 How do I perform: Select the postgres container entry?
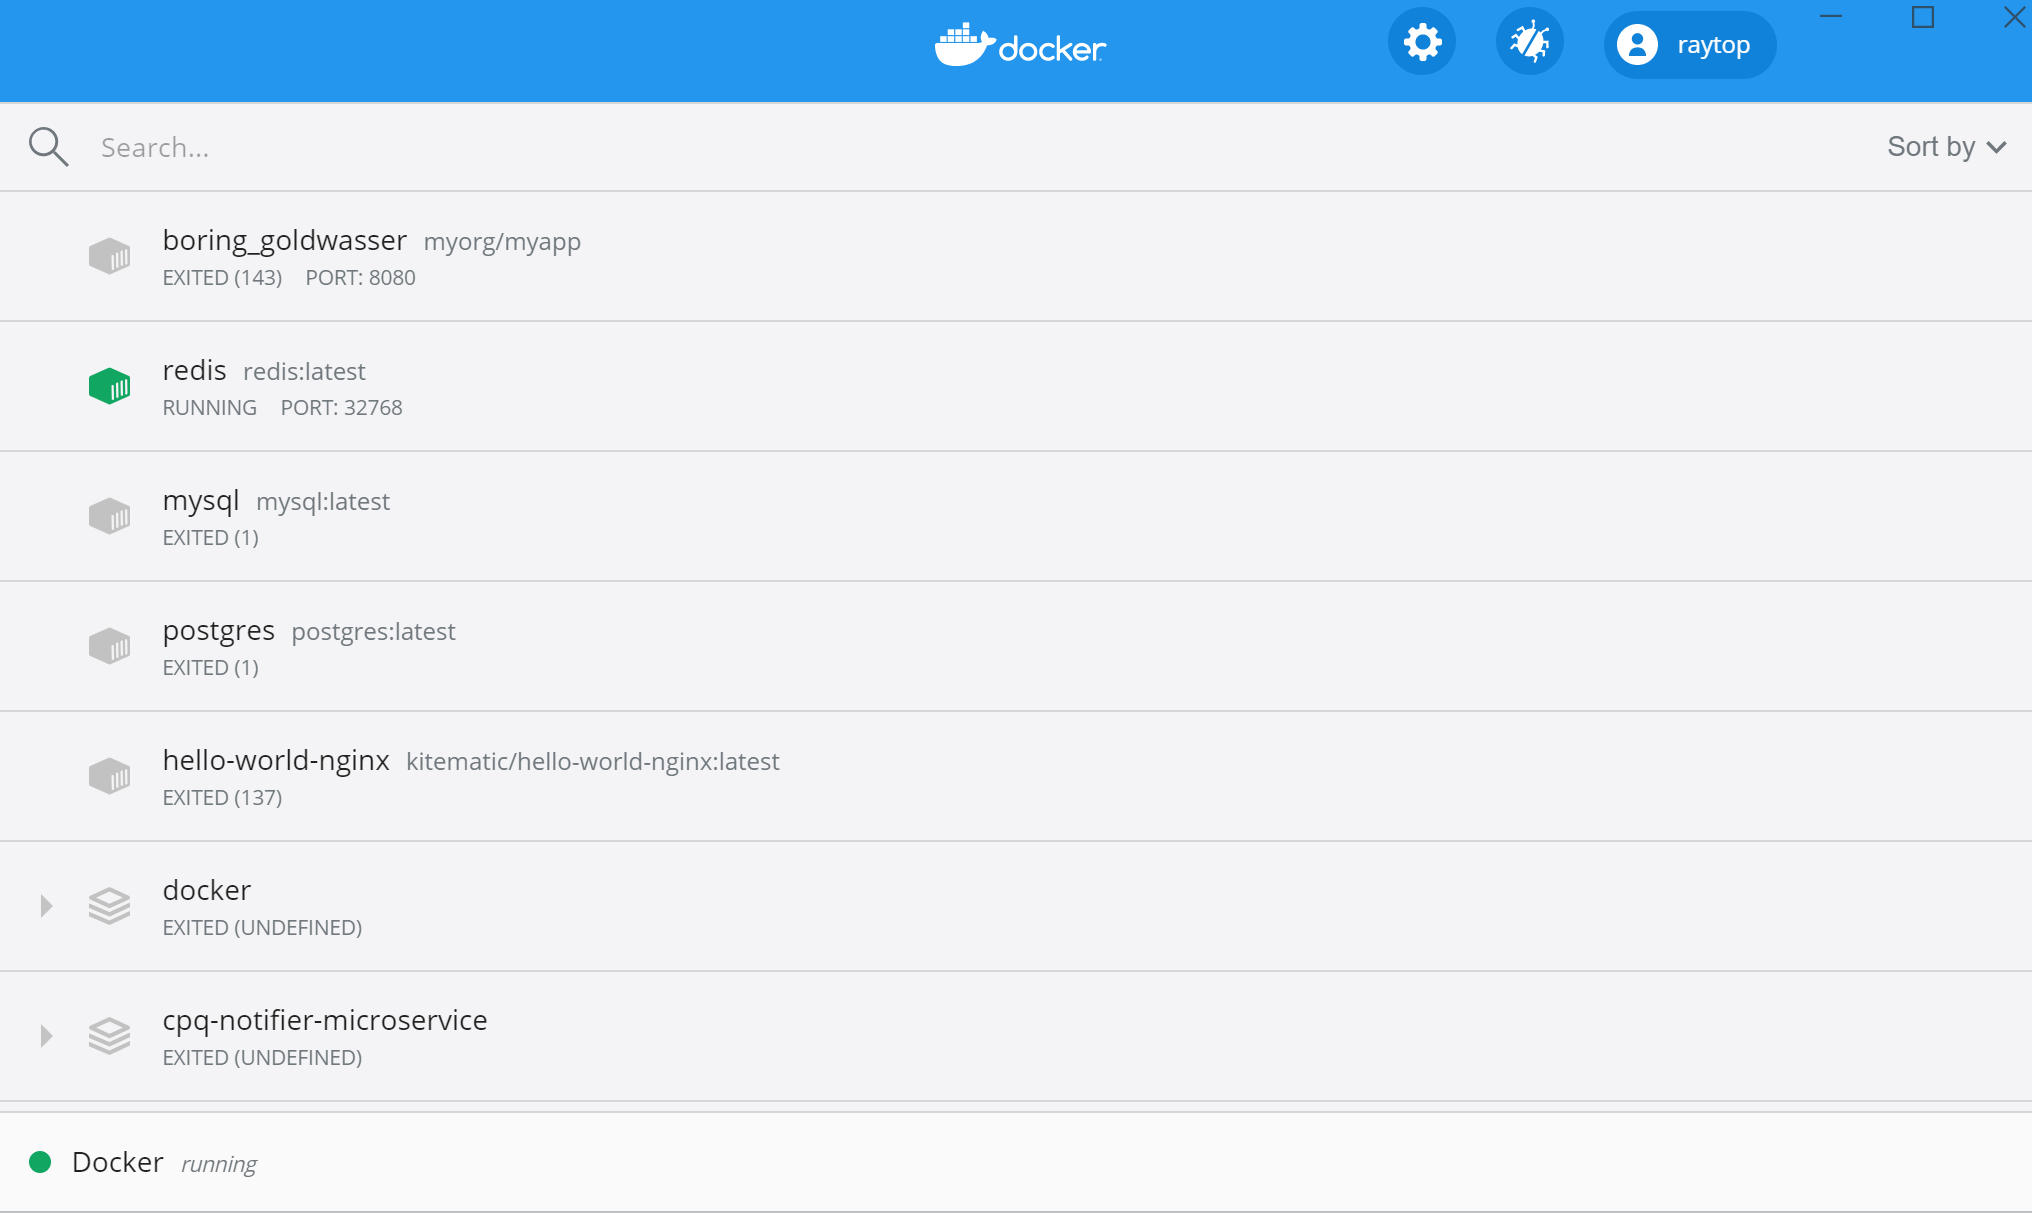click(218, 630)
